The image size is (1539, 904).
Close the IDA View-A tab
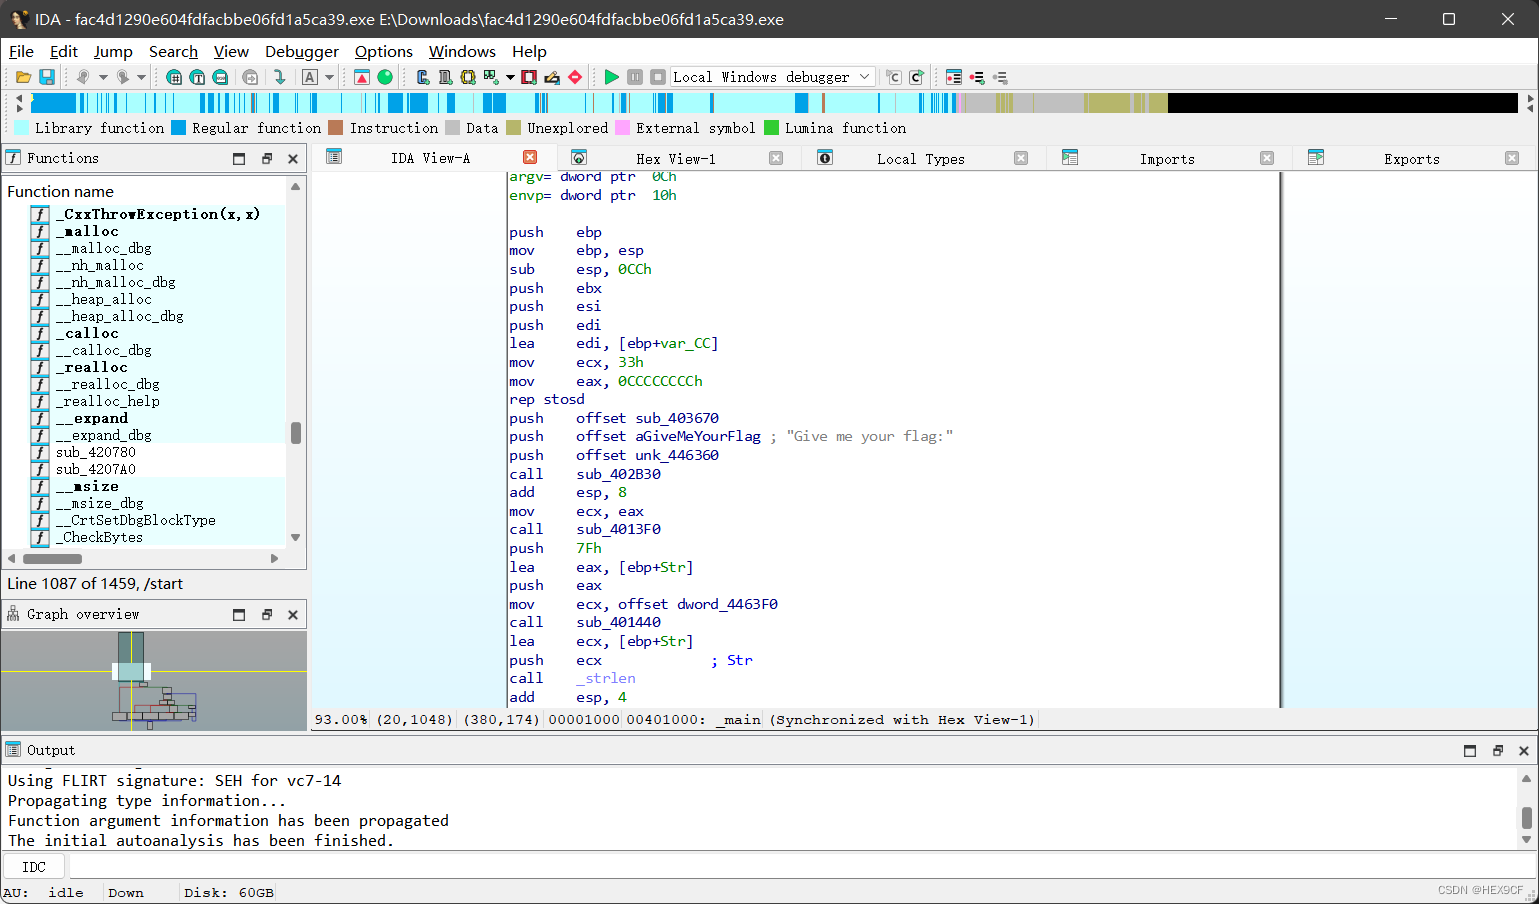[x=530, y=157]
